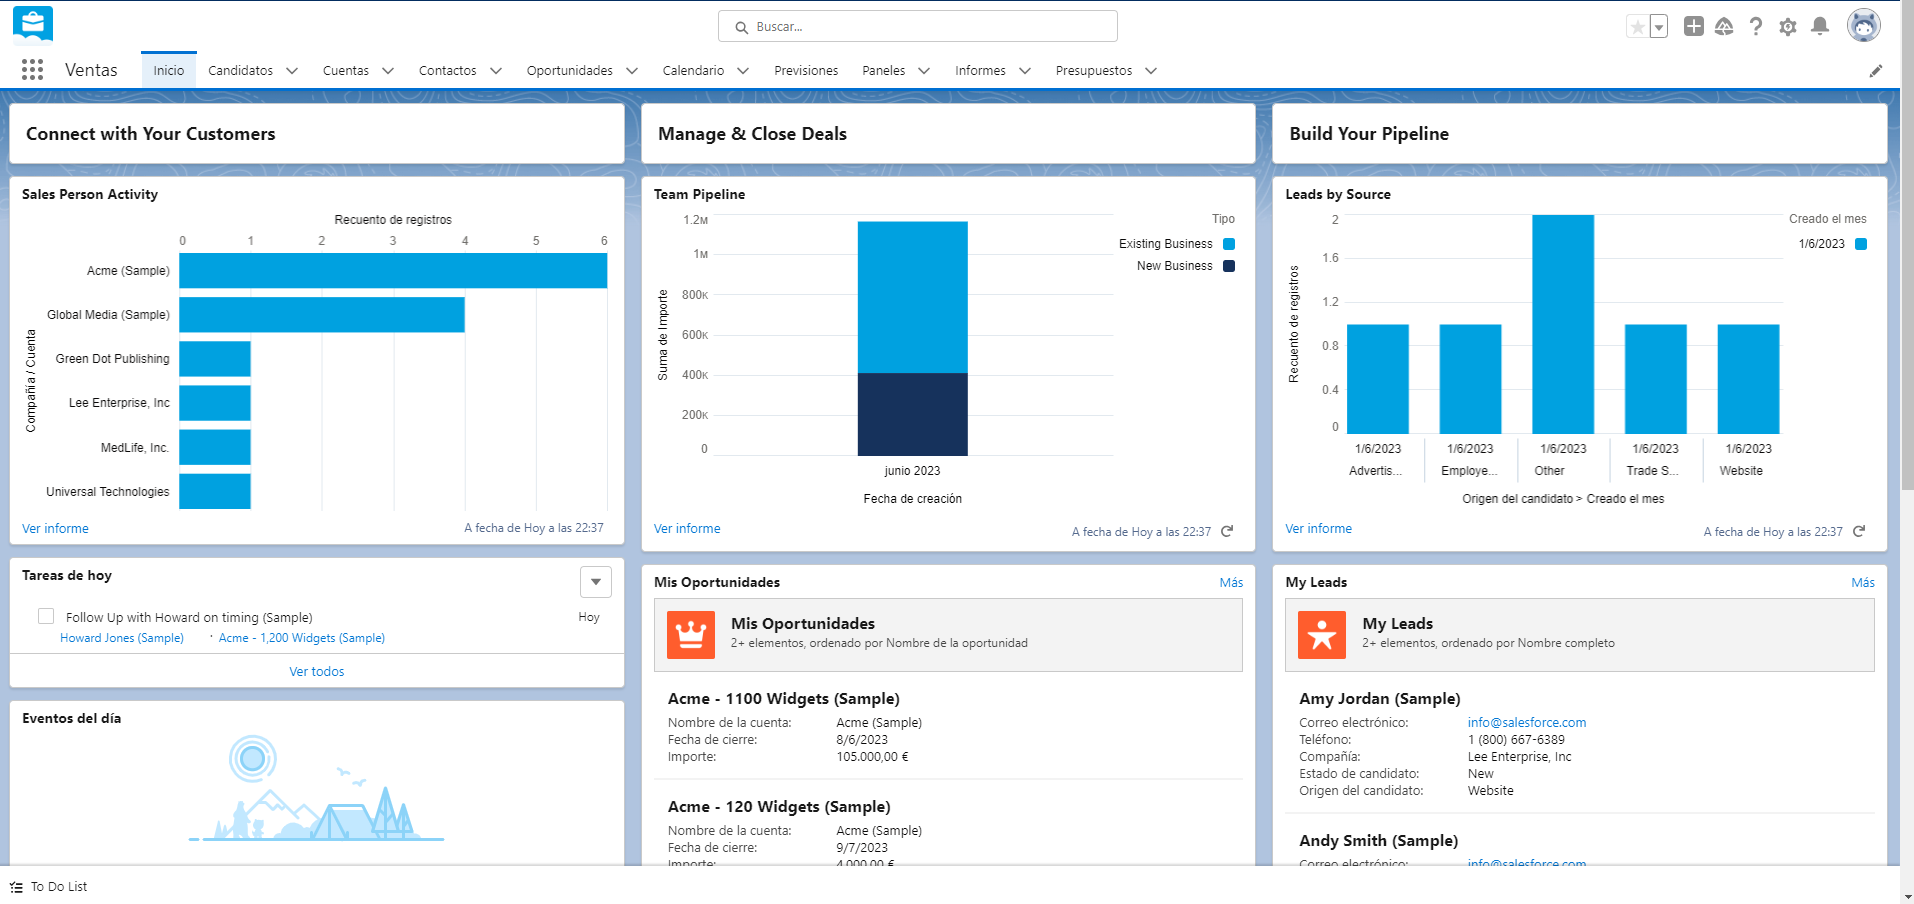Open the Notifications bell icon
This screenshot has width=1914, height=904.
(1820, 27)
